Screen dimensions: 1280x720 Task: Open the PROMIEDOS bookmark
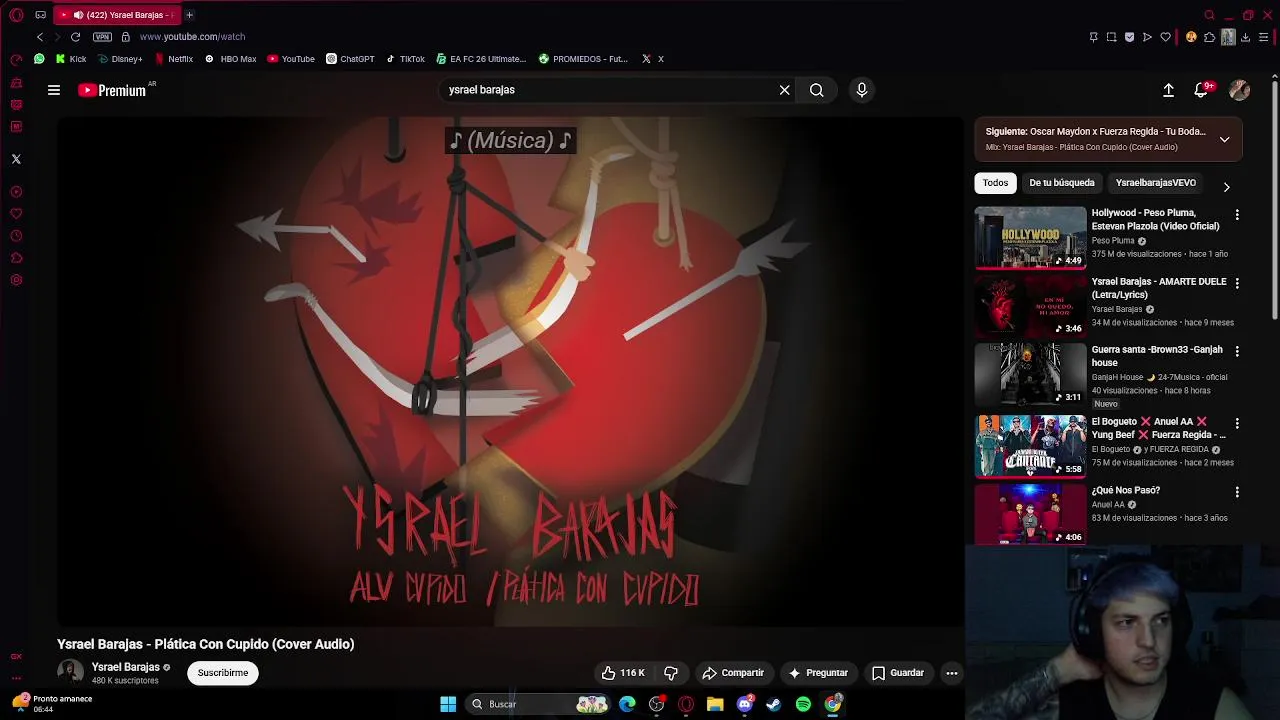[x=583, y=59]
